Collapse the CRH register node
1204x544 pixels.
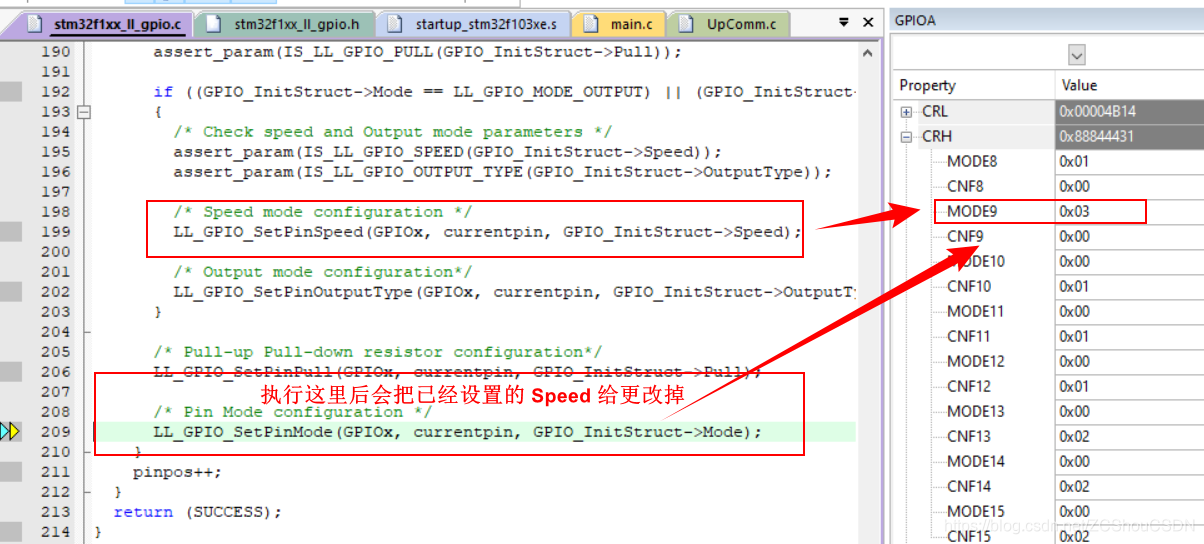click(x=906, y=137)
